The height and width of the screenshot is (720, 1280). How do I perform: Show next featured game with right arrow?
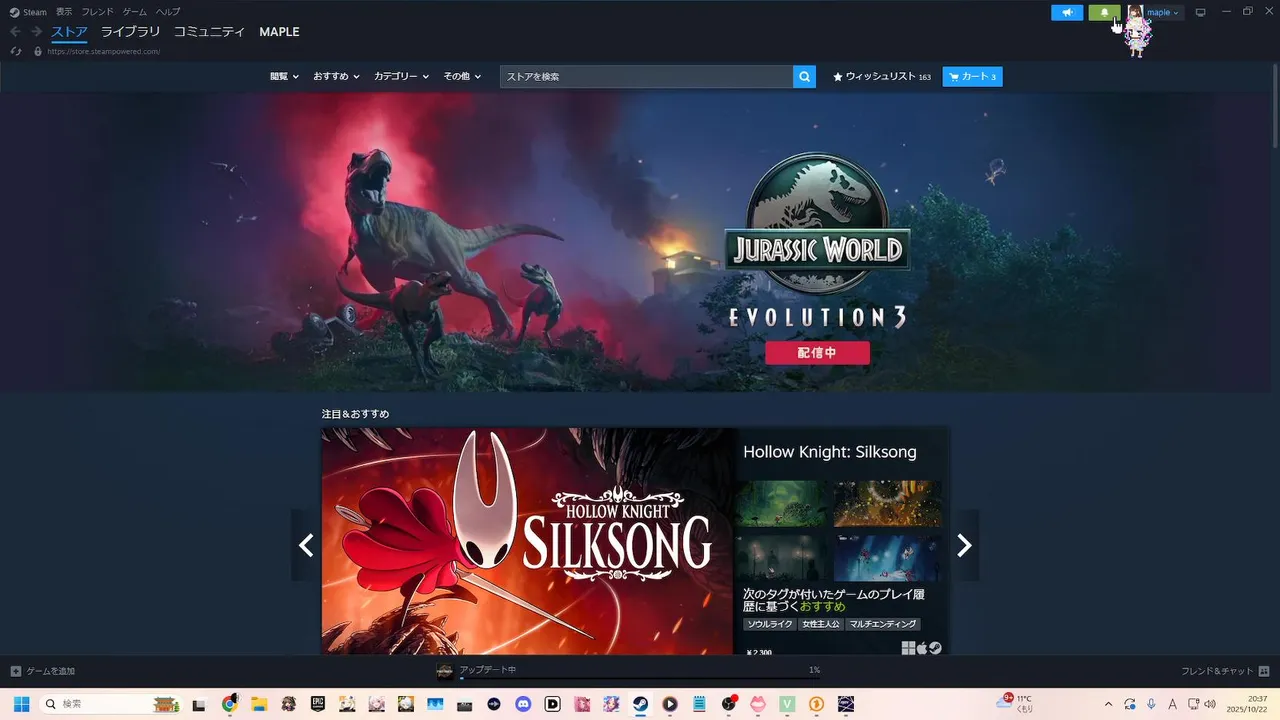point(964,545)
